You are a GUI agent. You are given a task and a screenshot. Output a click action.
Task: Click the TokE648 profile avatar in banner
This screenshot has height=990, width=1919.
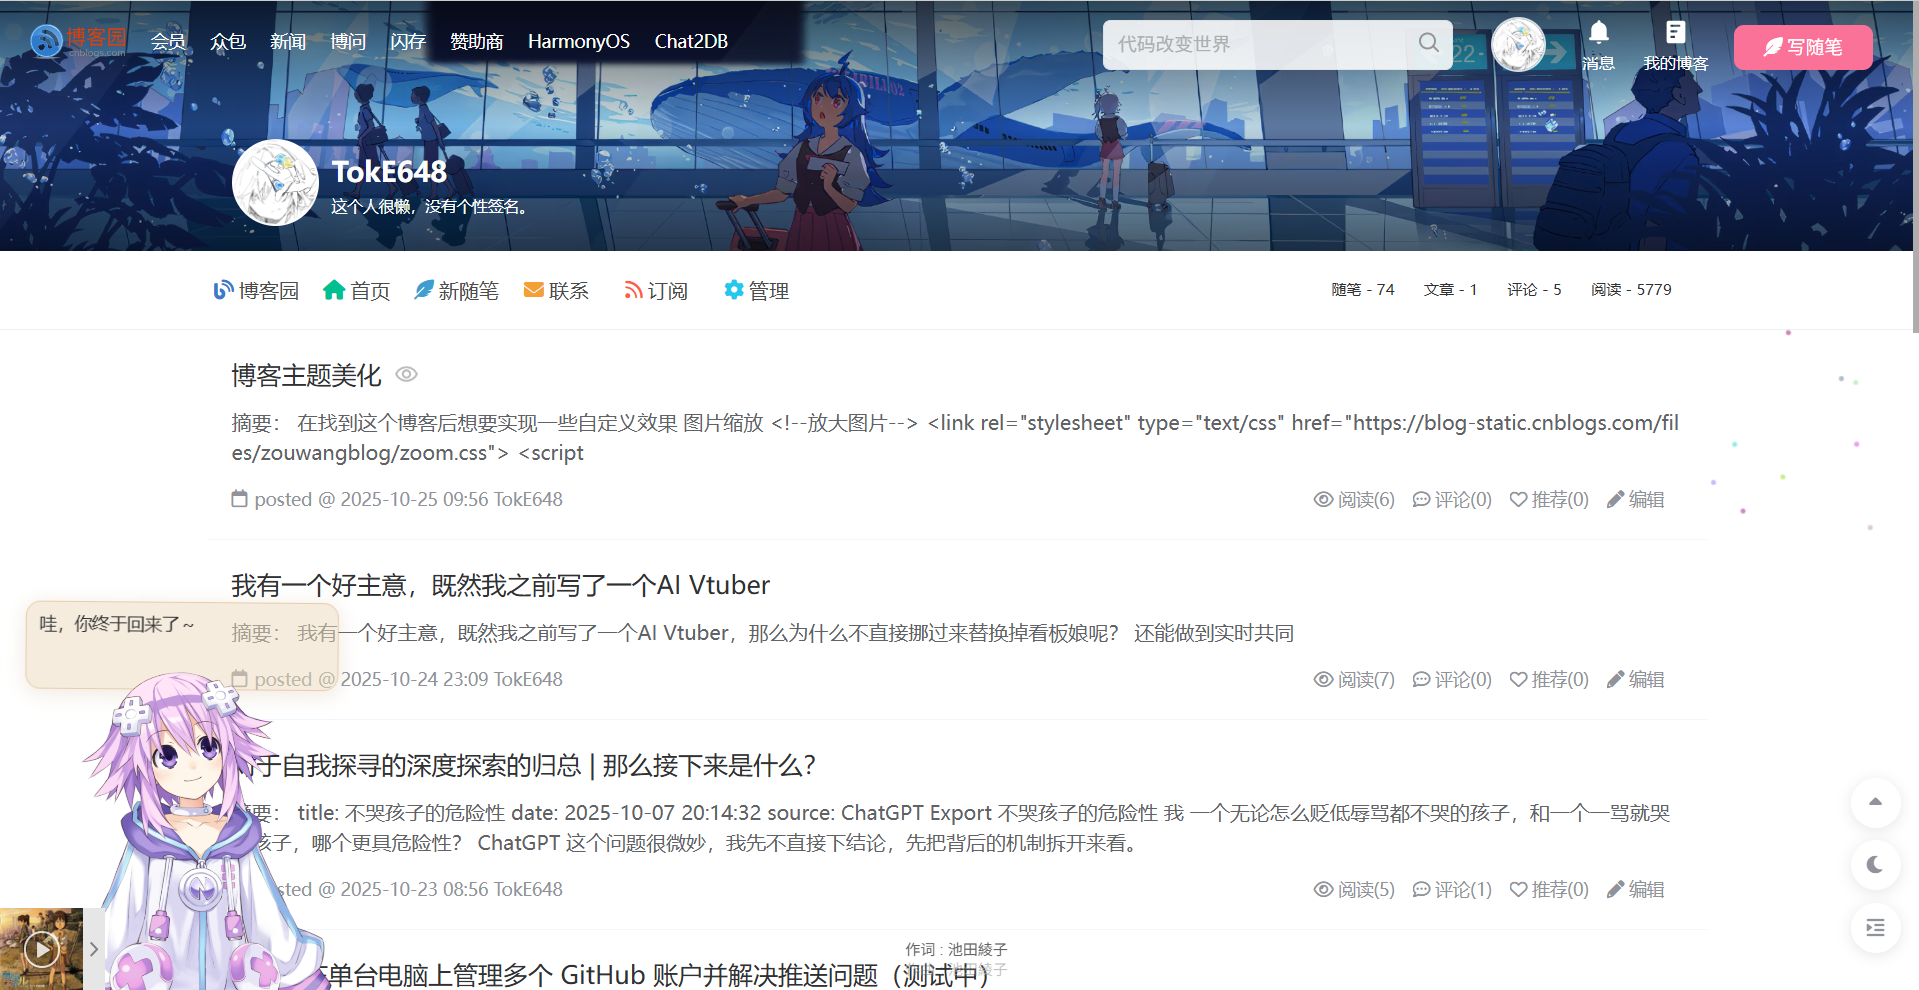[x=275, y=183]
